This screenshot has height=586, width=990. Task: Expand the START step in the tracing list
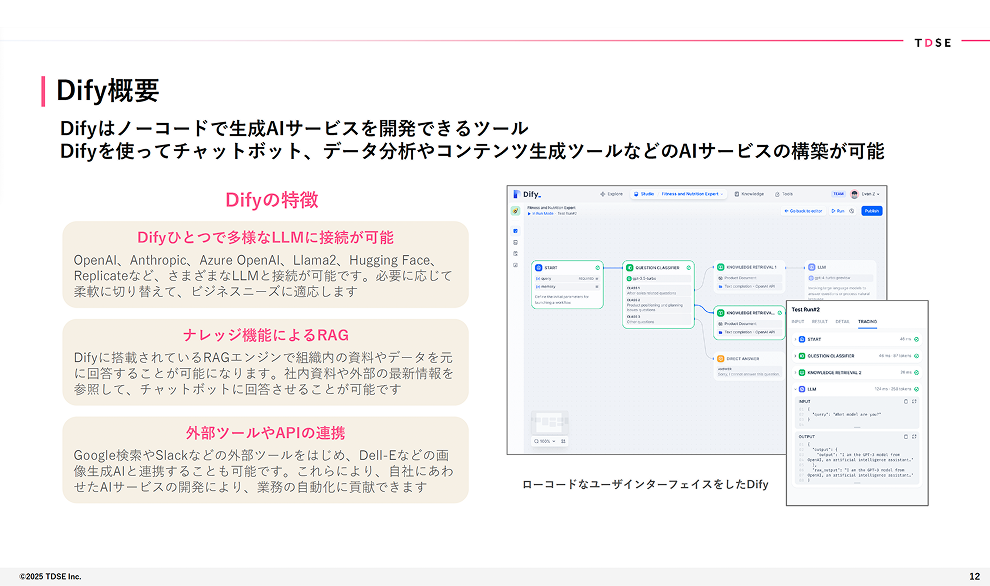tap(796, 339)
